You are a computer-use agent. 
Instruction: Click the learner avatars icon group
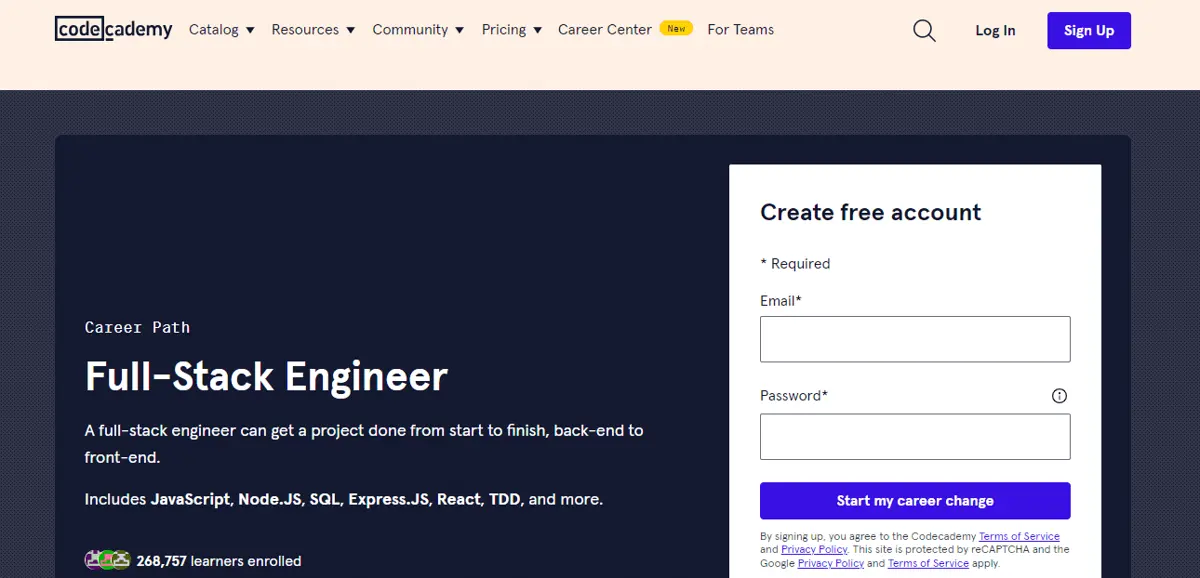click(108, 560)
